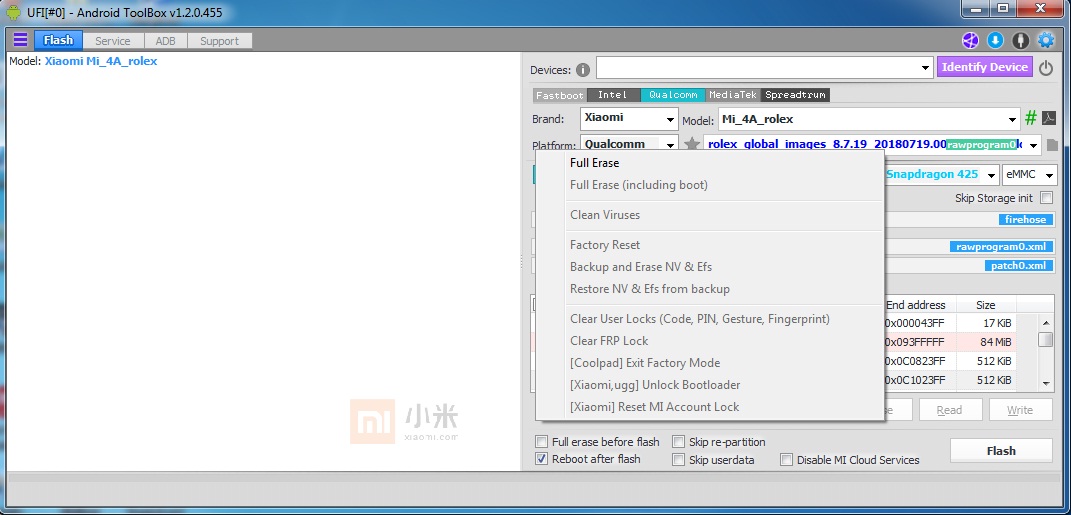Switch to the Service tab

[113, 41]
